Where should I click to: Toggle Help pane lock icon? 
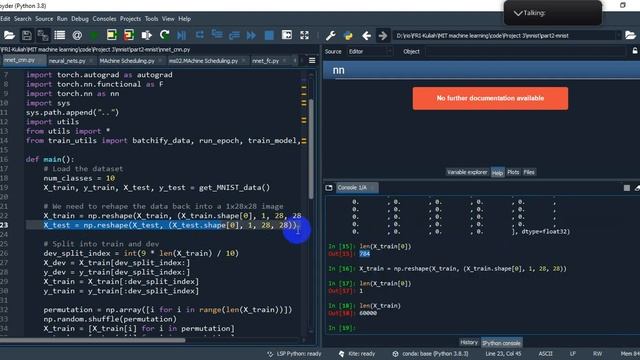coord(635,51)
